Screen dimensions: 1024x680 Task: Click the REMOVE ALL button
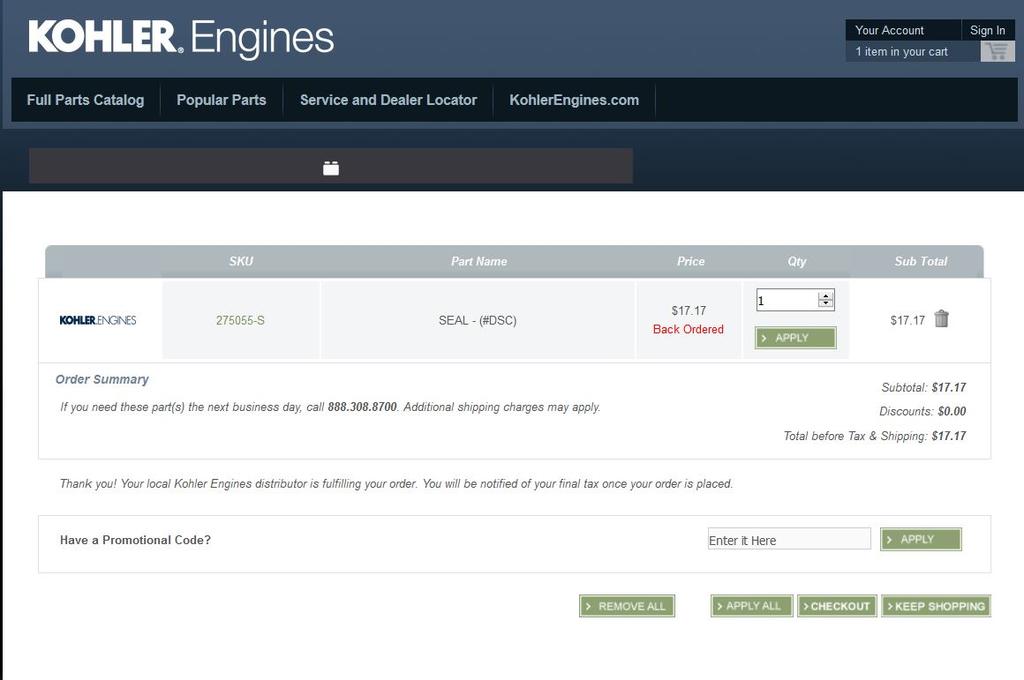[627, 606]
